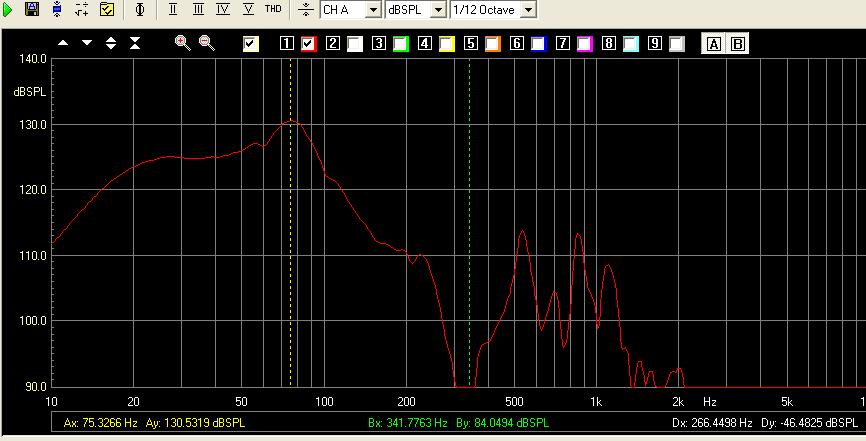Select the Roman numeral II toolbar icon
The width and height of the screenshot is (866, 441).
(174, 9)
